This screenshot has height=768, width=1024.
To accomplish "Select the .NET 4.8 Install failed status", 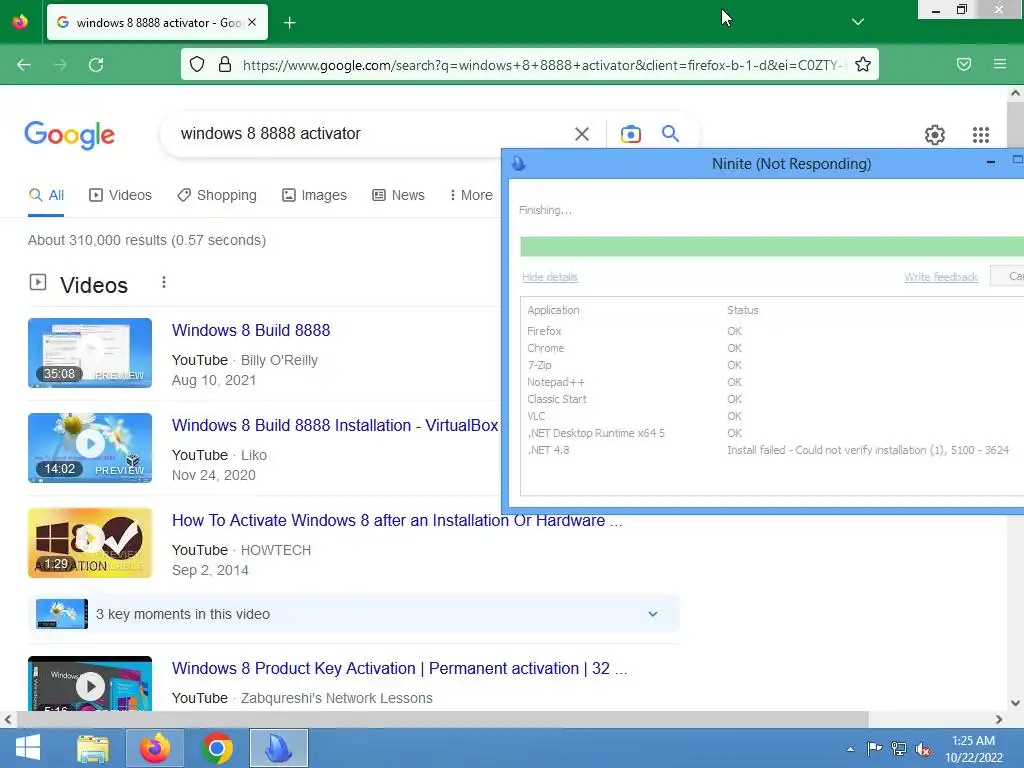I will (868, 450).
